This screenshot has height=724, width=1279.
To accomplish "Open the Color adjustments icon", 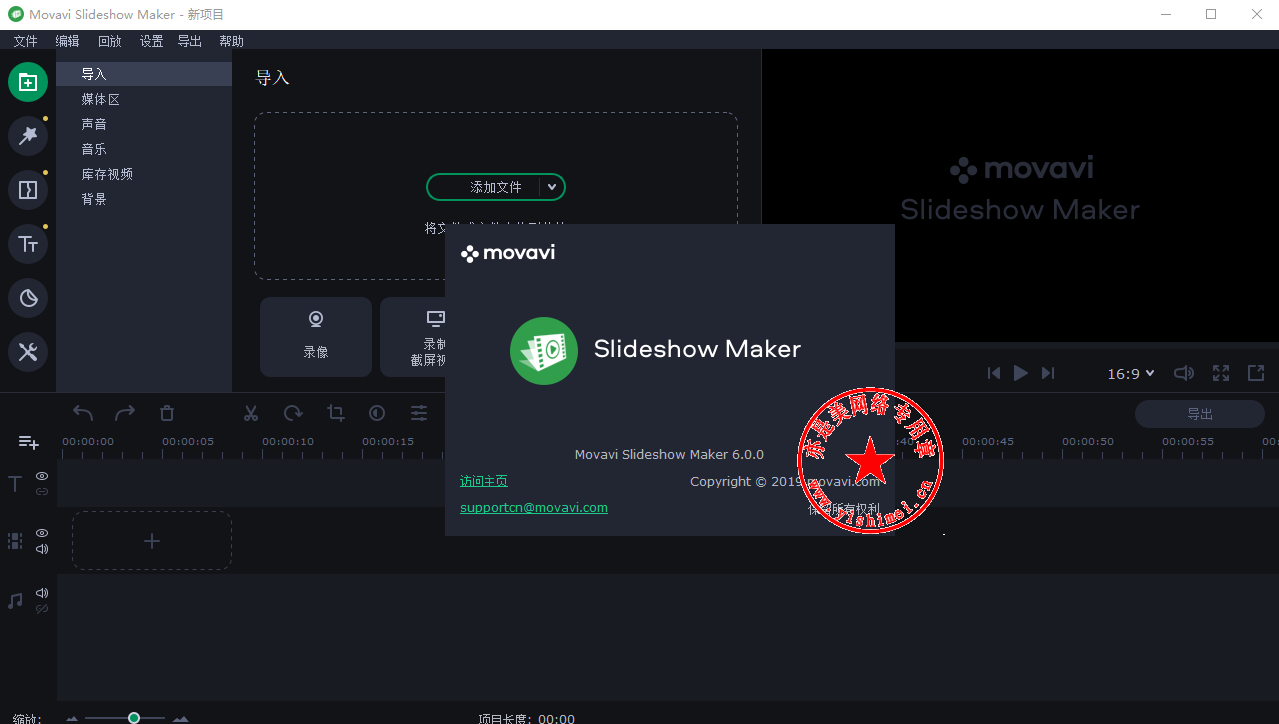I will 377,413.
